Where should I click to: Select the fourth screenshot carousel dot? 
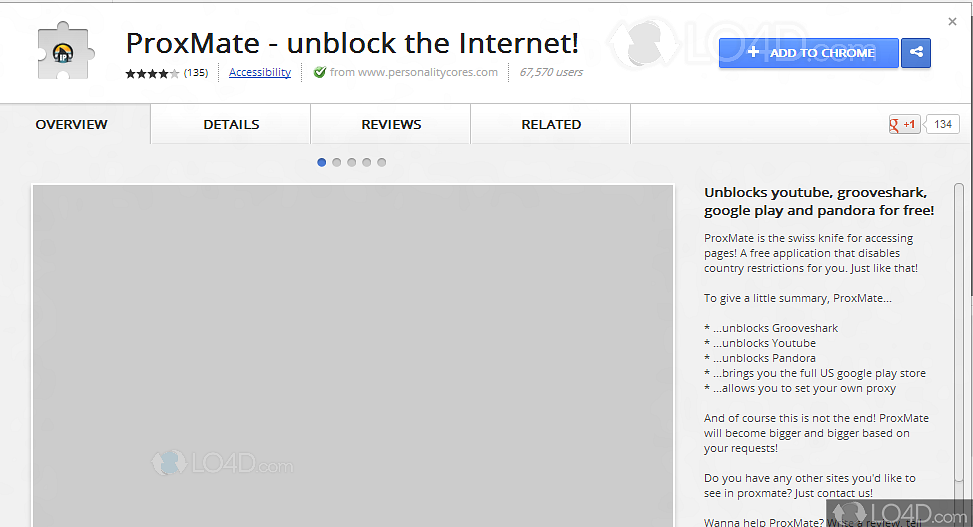coord(366,162)
